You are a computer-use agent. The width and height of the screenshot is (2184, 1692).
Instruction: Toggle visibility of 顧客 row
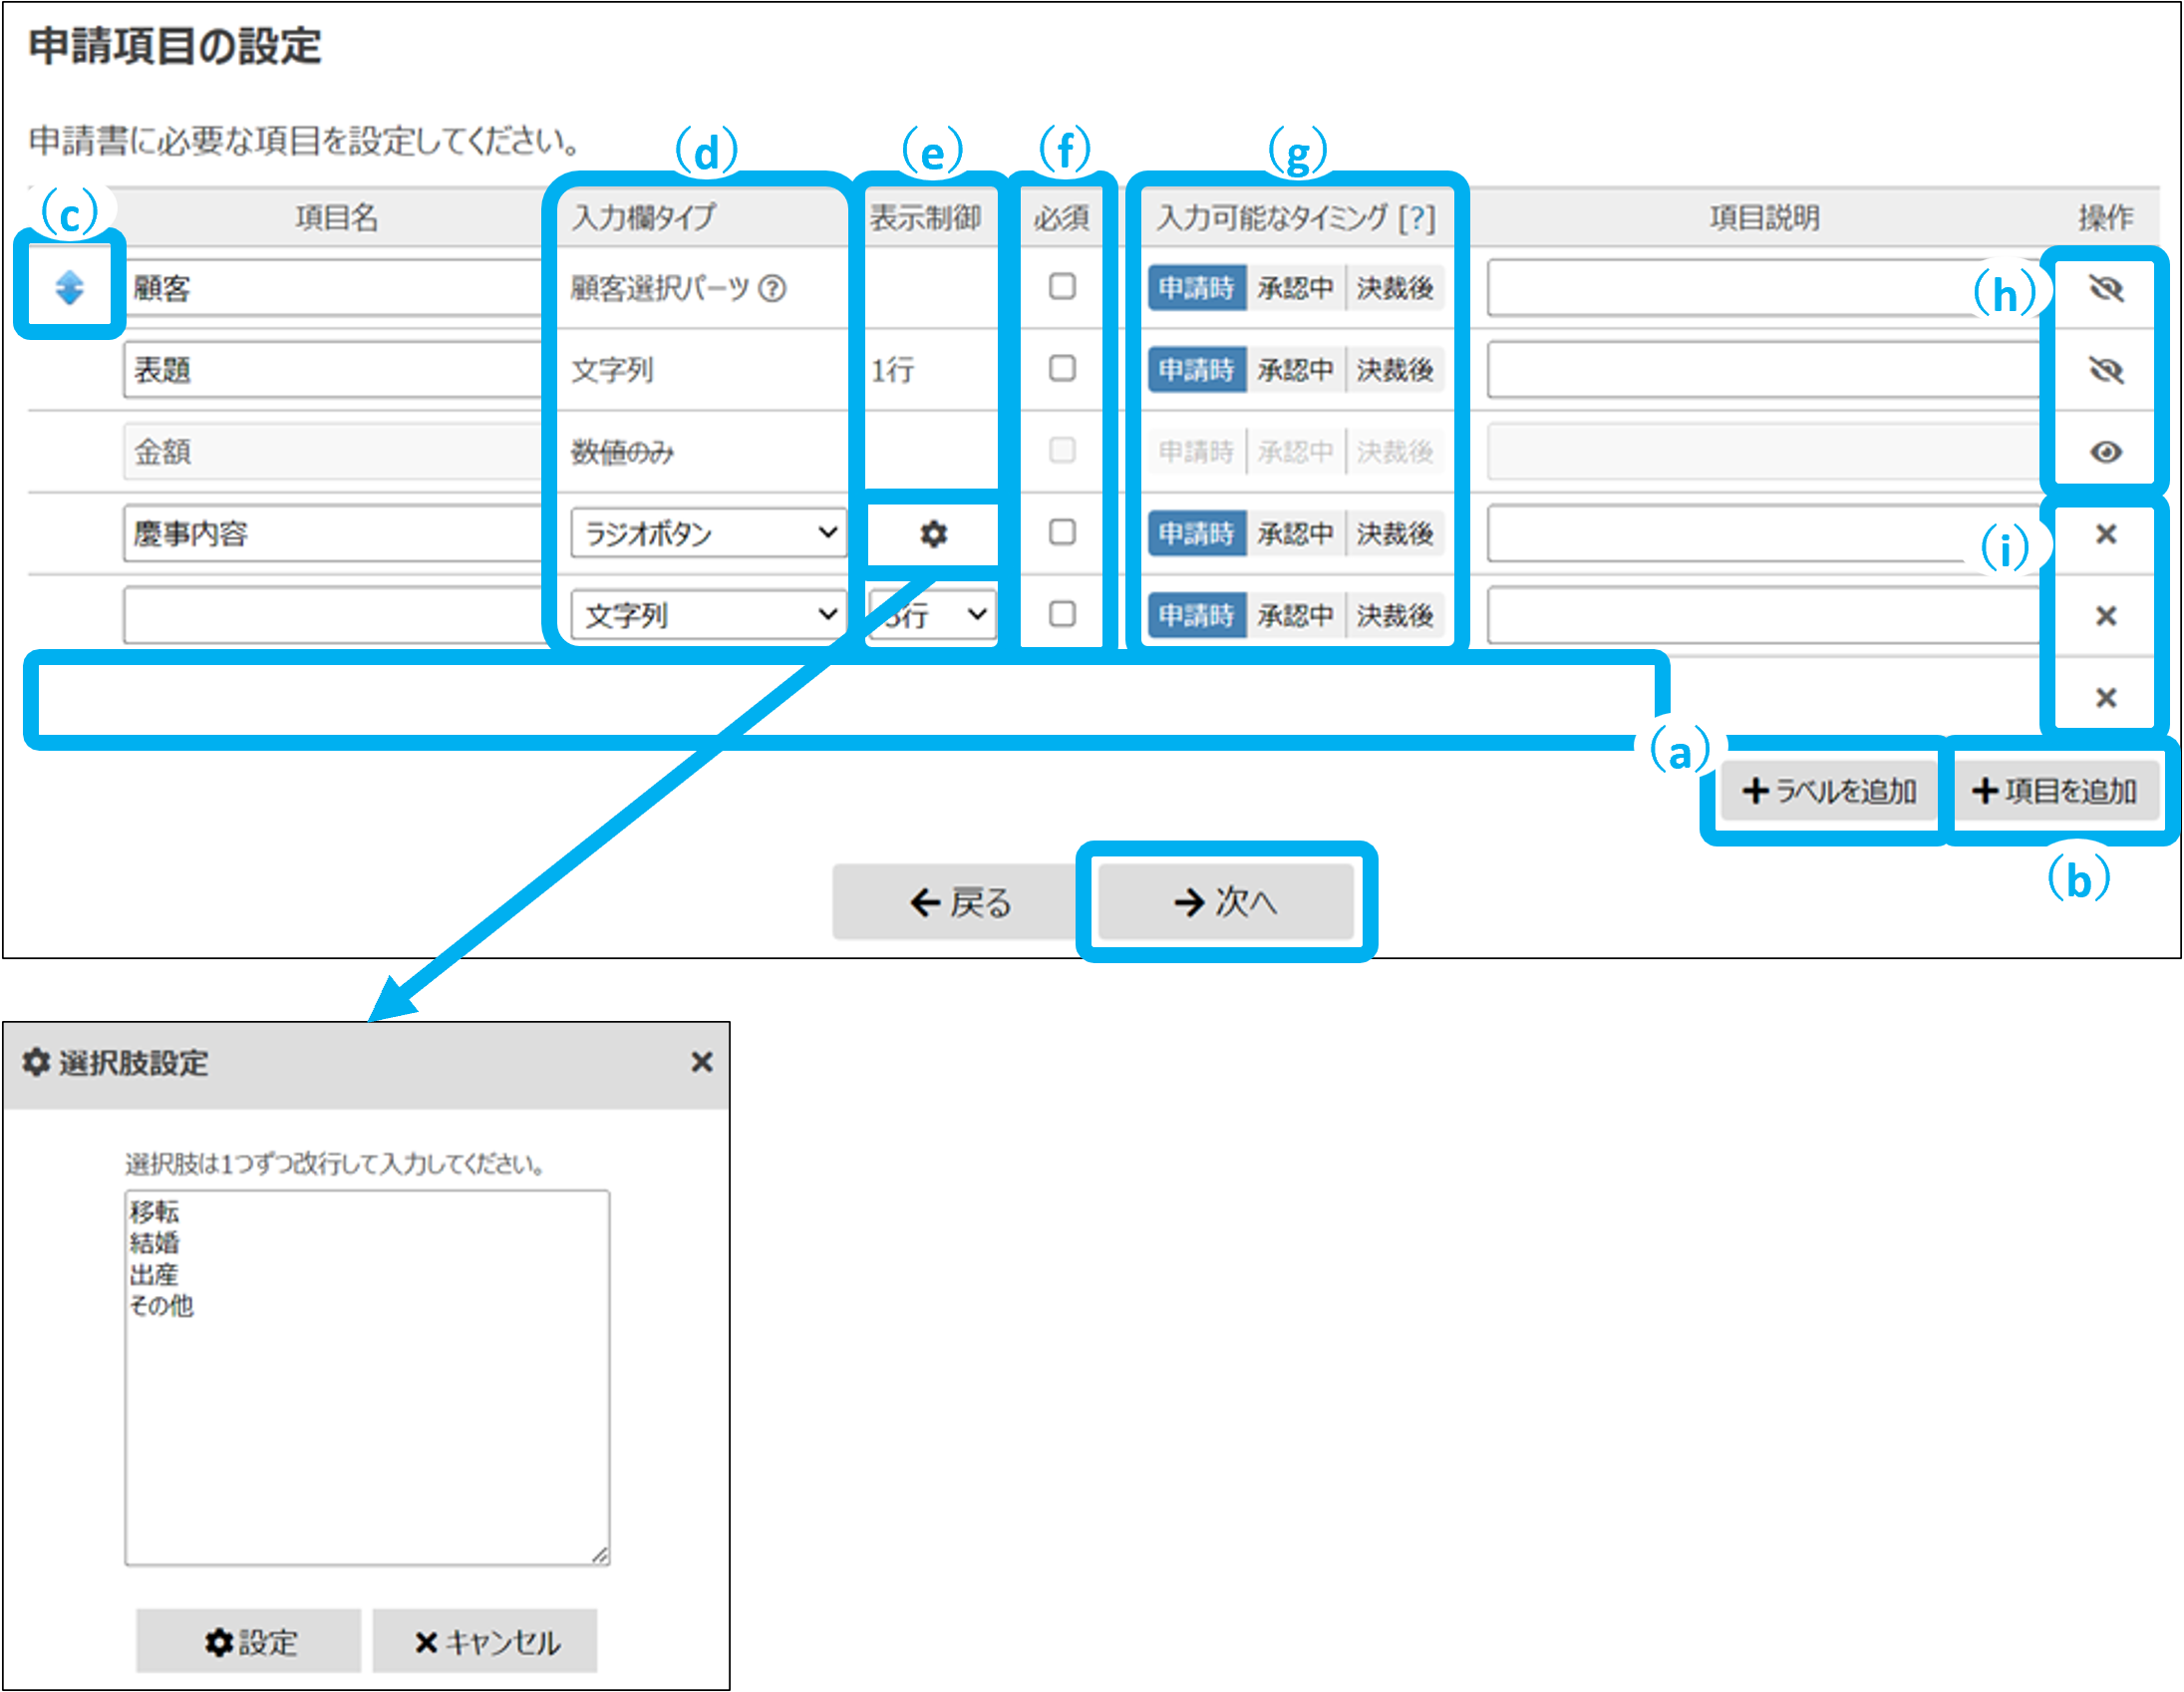coord(2105,288)
